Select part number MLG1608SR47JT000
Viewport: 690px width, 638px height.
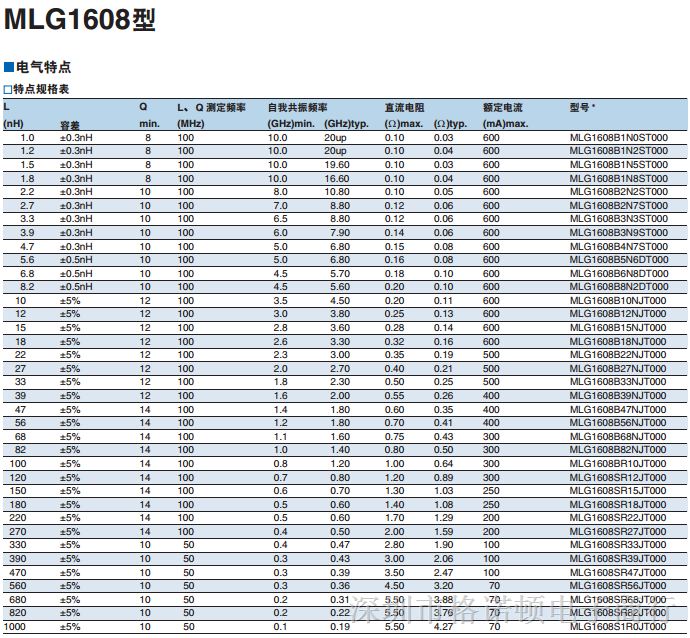[x=618, y=573]
